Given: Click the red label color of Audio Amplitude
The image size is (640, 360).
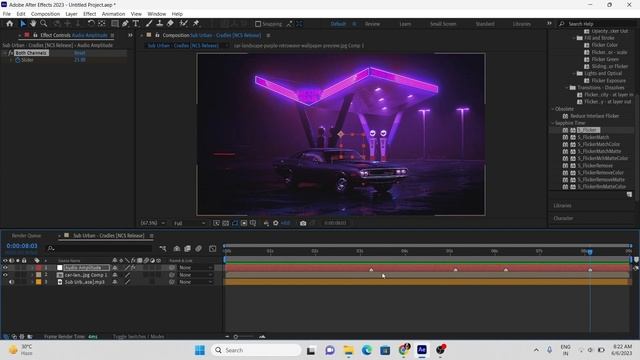Looking at the screenshot, I should (38, 268).
